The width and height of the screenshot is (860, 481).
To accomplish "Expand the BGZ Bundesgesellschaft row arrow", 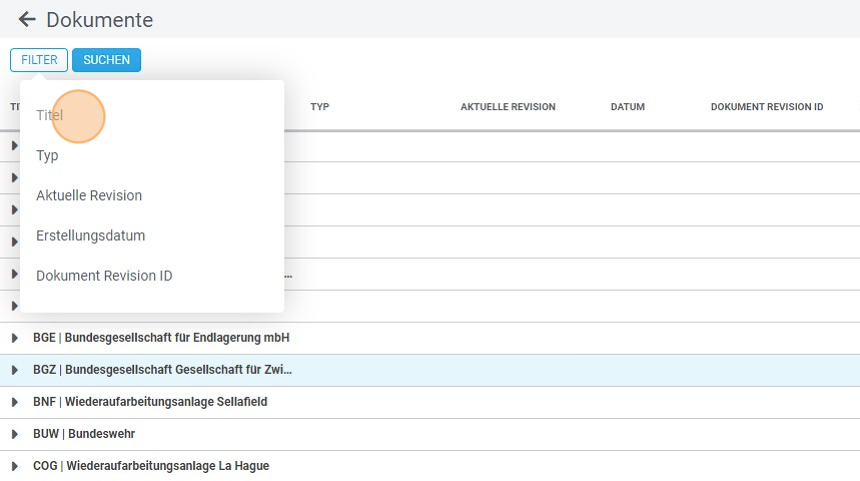I will pyautogui.click(x=15, y=370).
